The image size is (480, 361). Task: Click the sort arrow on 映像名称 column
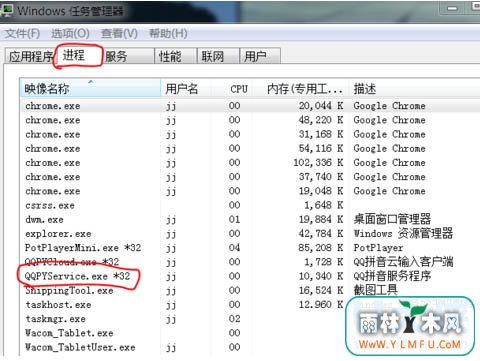pos(91,82)
